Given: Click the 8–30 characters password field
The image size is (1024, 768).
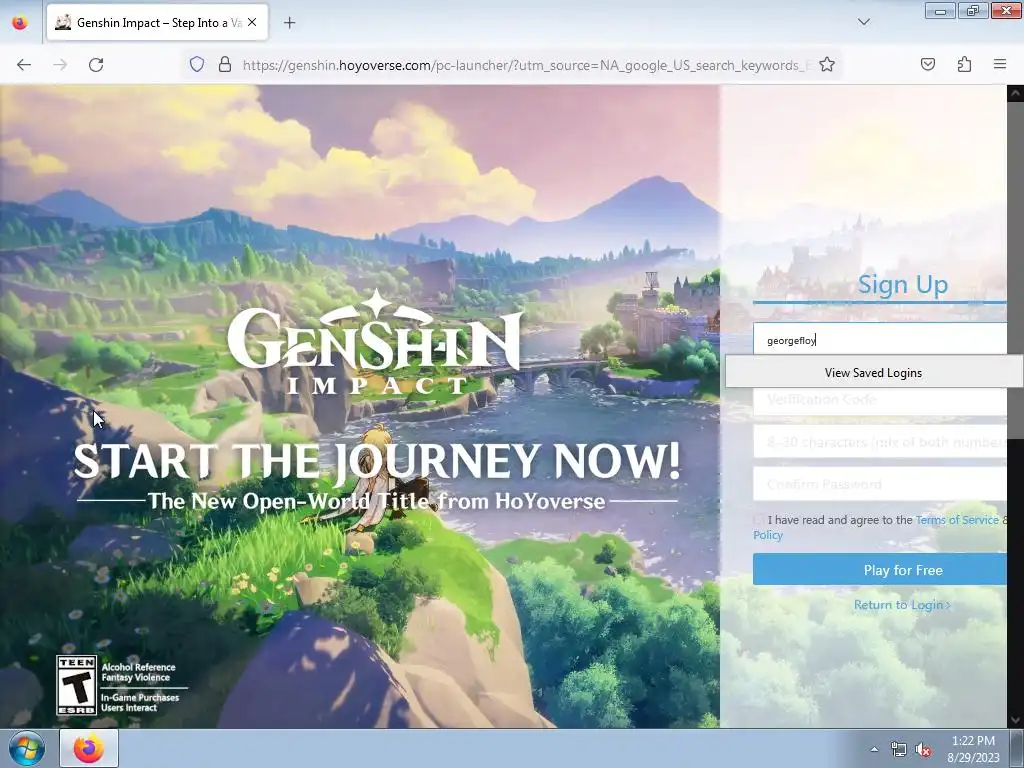Looking at the screenshot, I should 880,442.
